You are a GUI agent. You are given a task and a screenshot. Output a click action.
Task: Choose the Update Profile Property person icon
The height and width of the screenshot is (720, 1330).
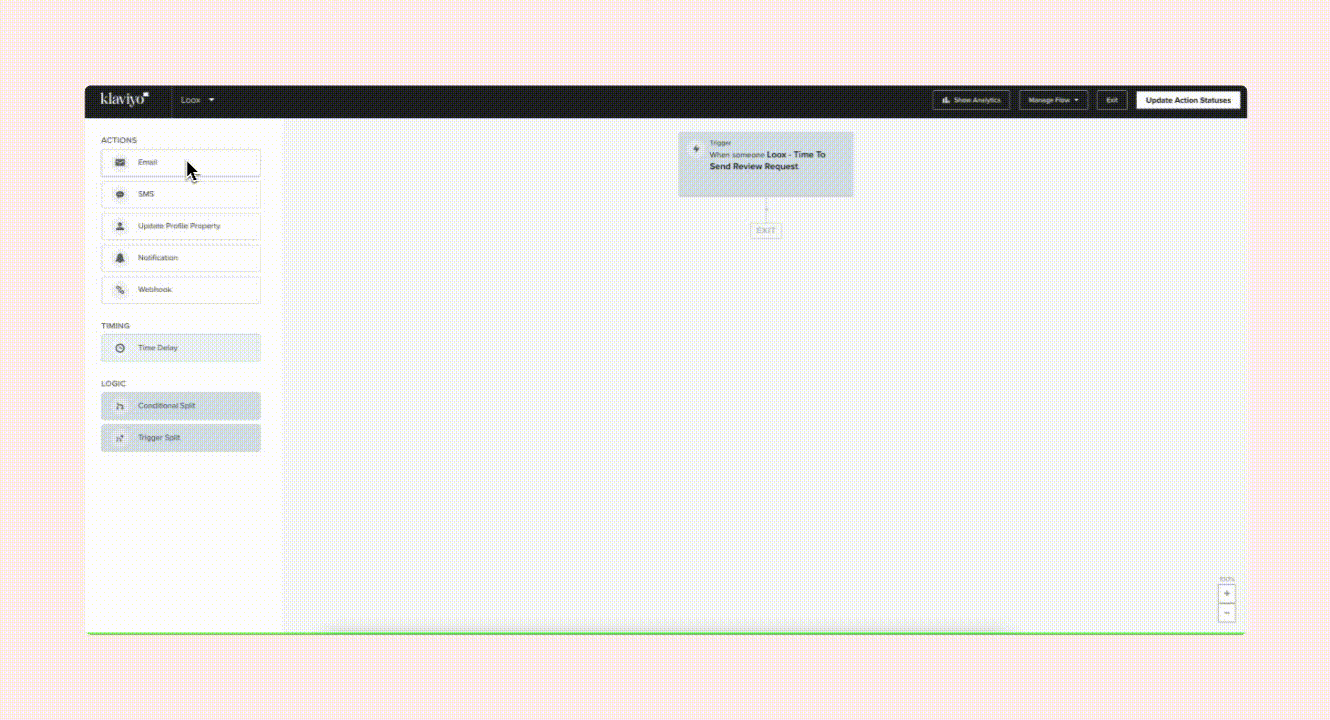coord(120,226)
